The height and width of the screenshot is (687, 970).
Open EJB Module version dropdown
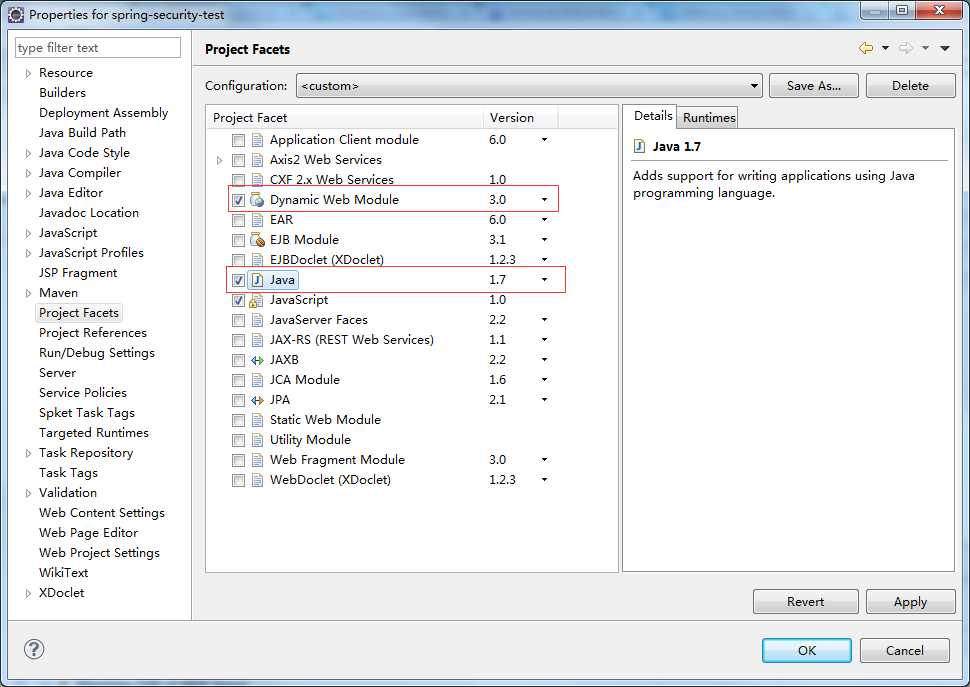coord(544,239)
